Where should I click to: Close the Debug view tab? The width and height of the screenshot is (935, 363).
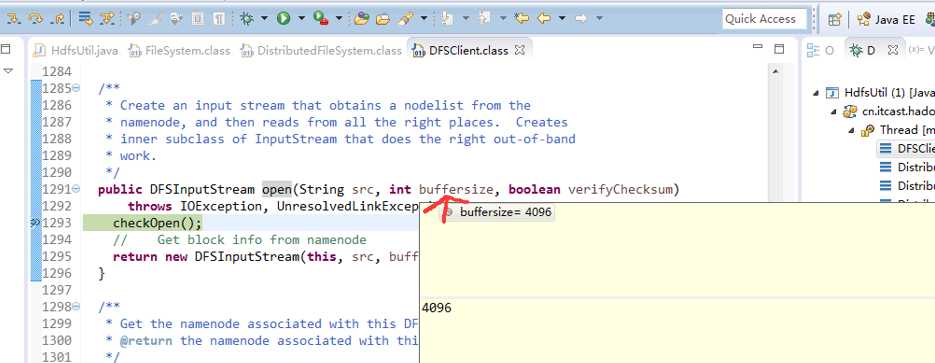coord(893,50)
